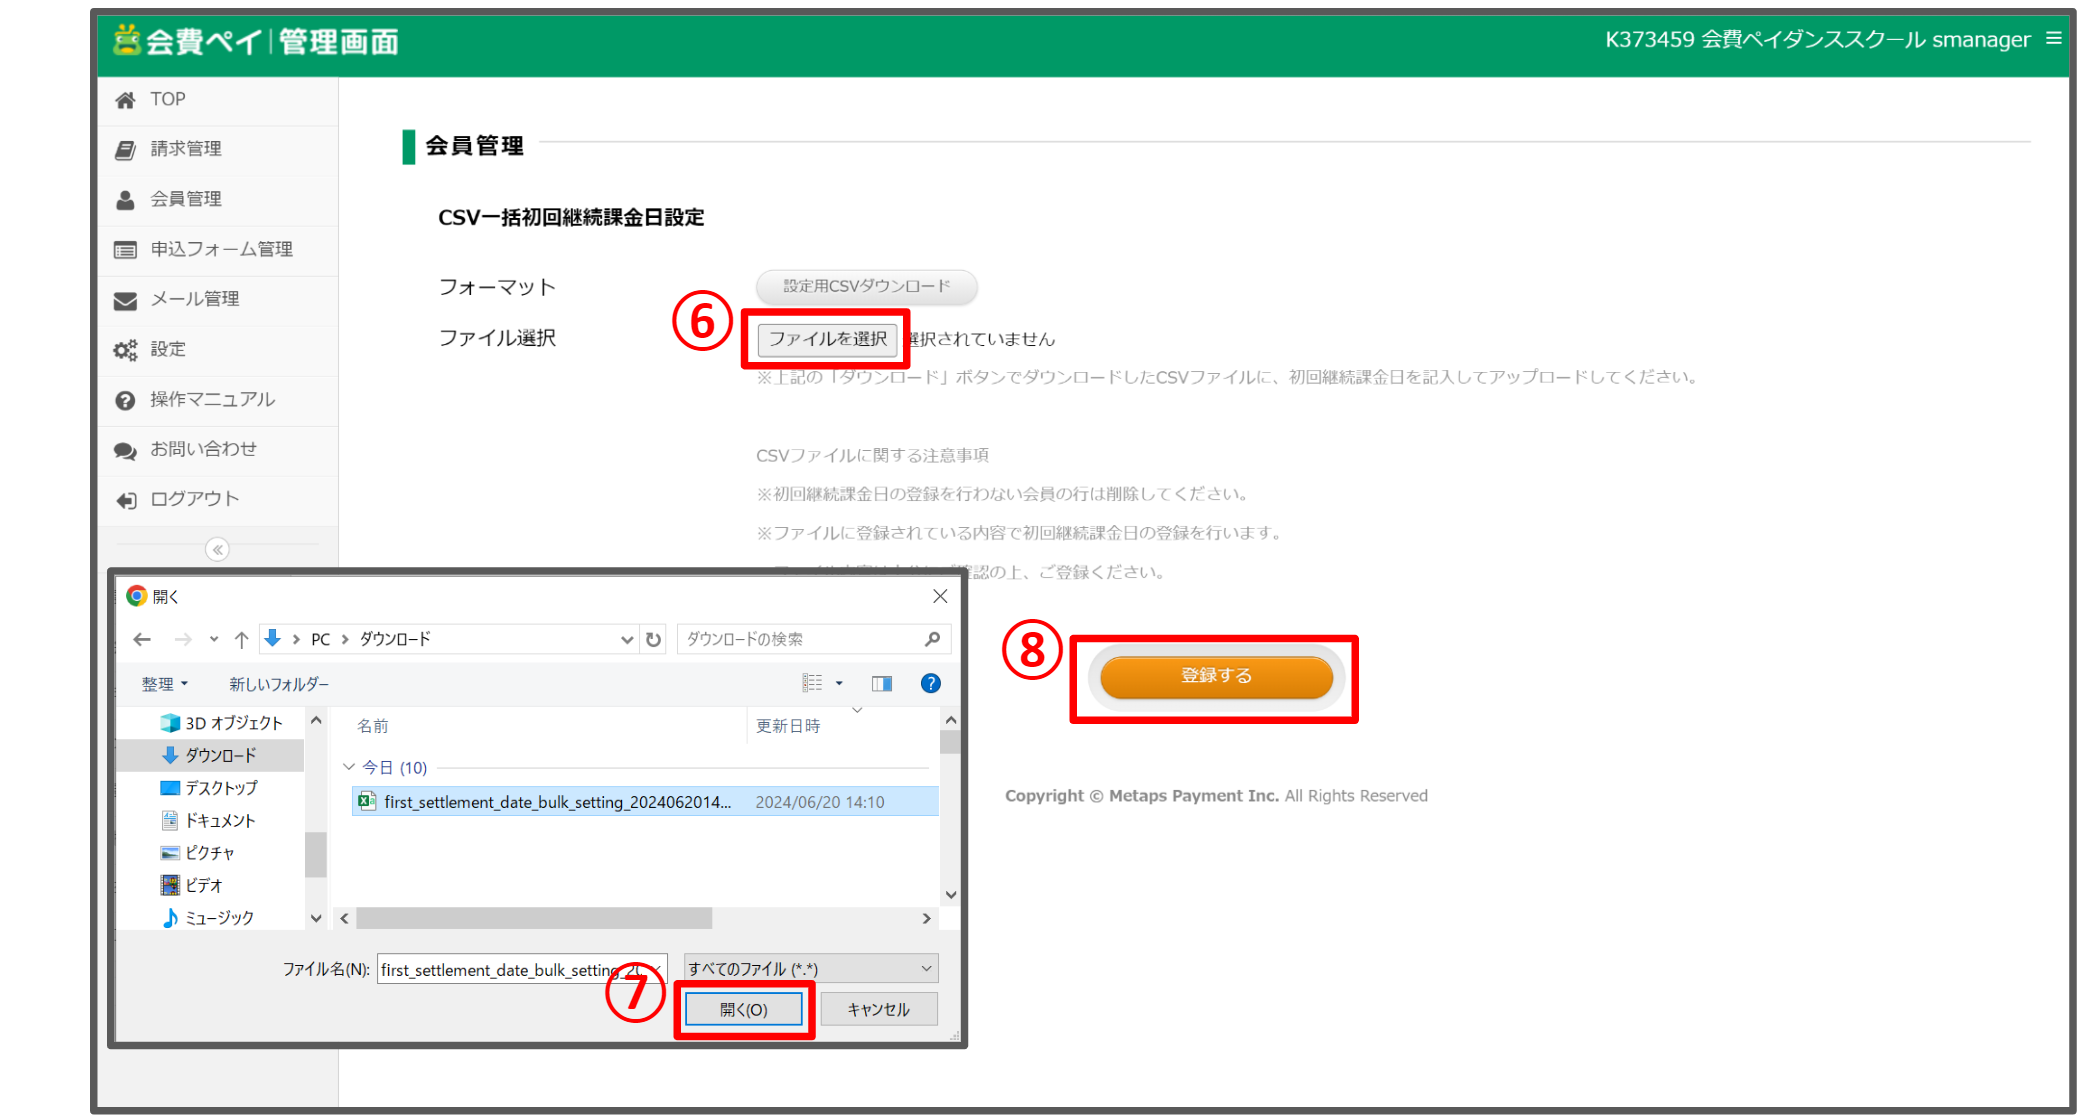Click the refresh icon in file dialog
Image resolution: width=2084 pixels, height=1120 pixels.
click(x=653, y=639)
